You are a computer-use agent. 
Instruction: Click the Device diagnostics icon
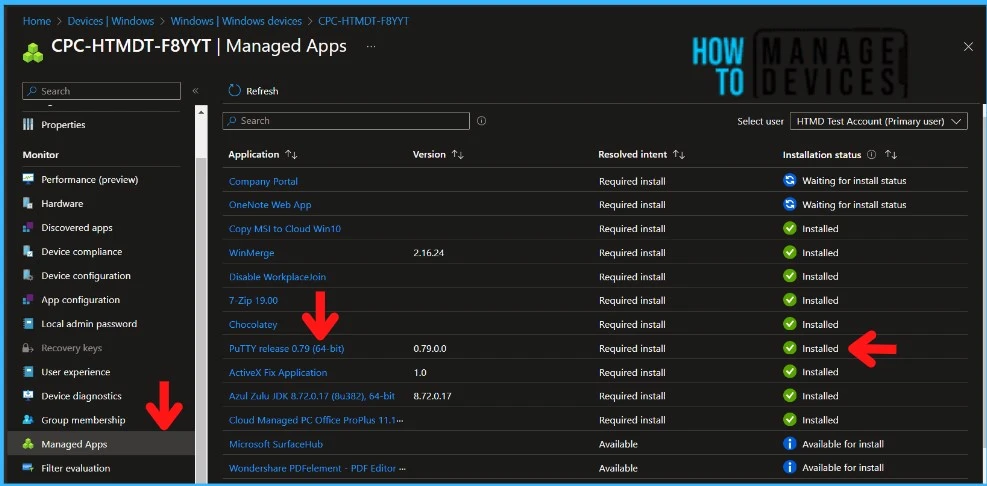click(28, 396)
